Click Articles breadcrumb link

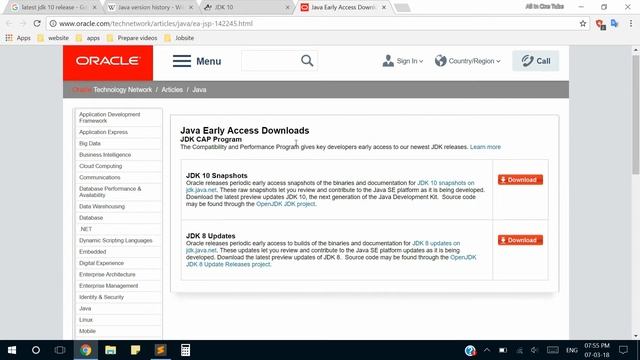click(172, 90)
